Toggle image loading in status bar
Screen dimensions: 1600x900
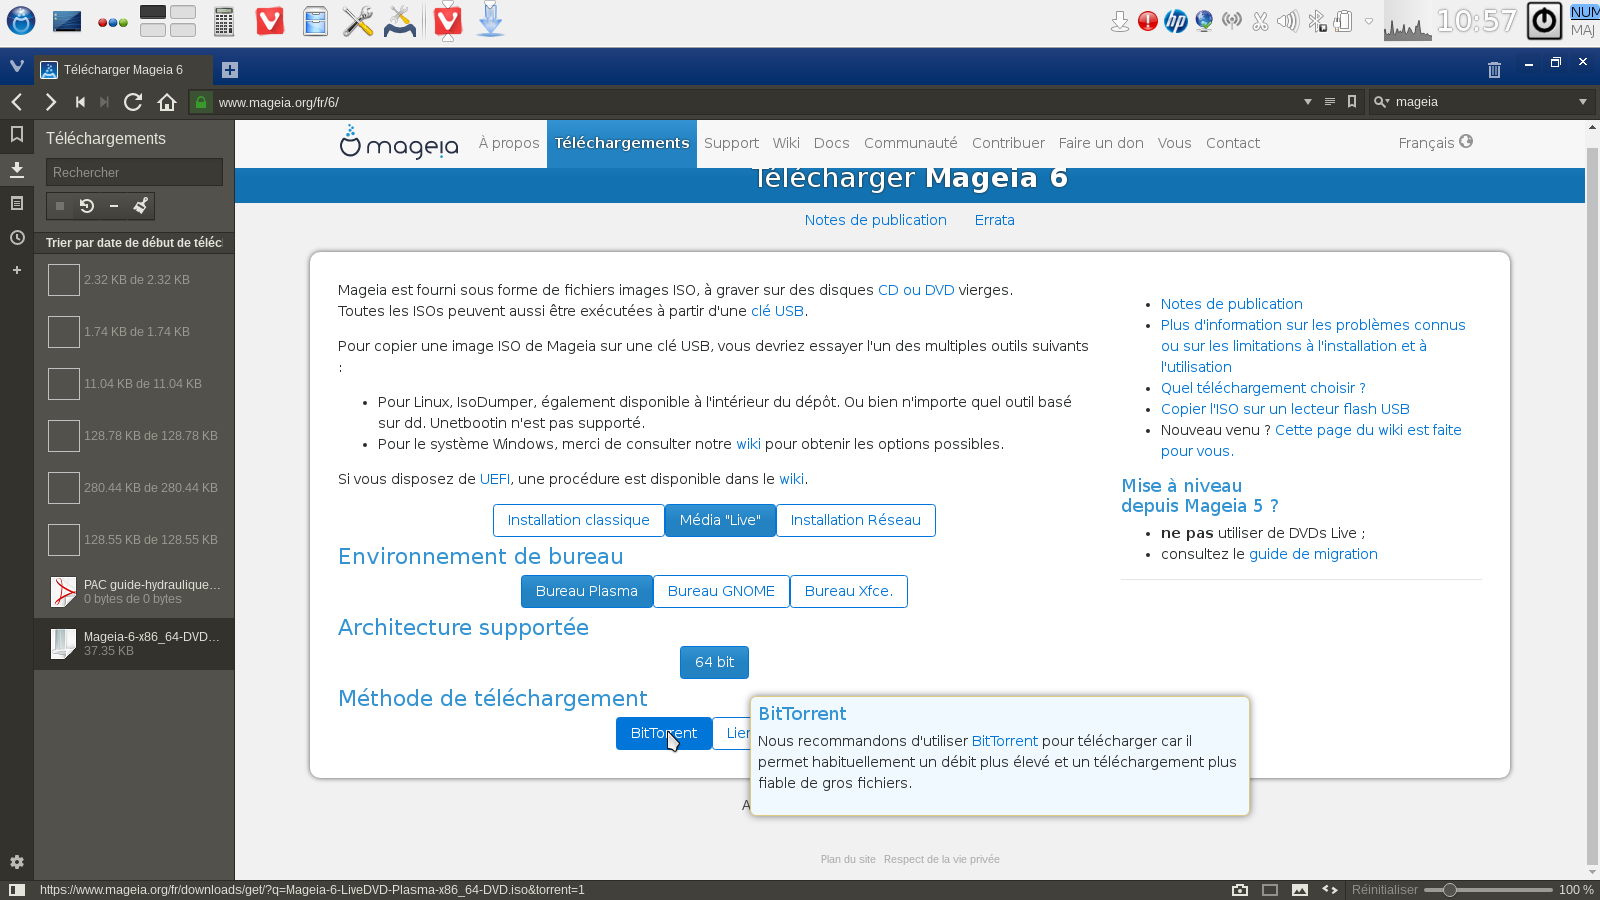pyautogui.click(x=1300, y=890)
